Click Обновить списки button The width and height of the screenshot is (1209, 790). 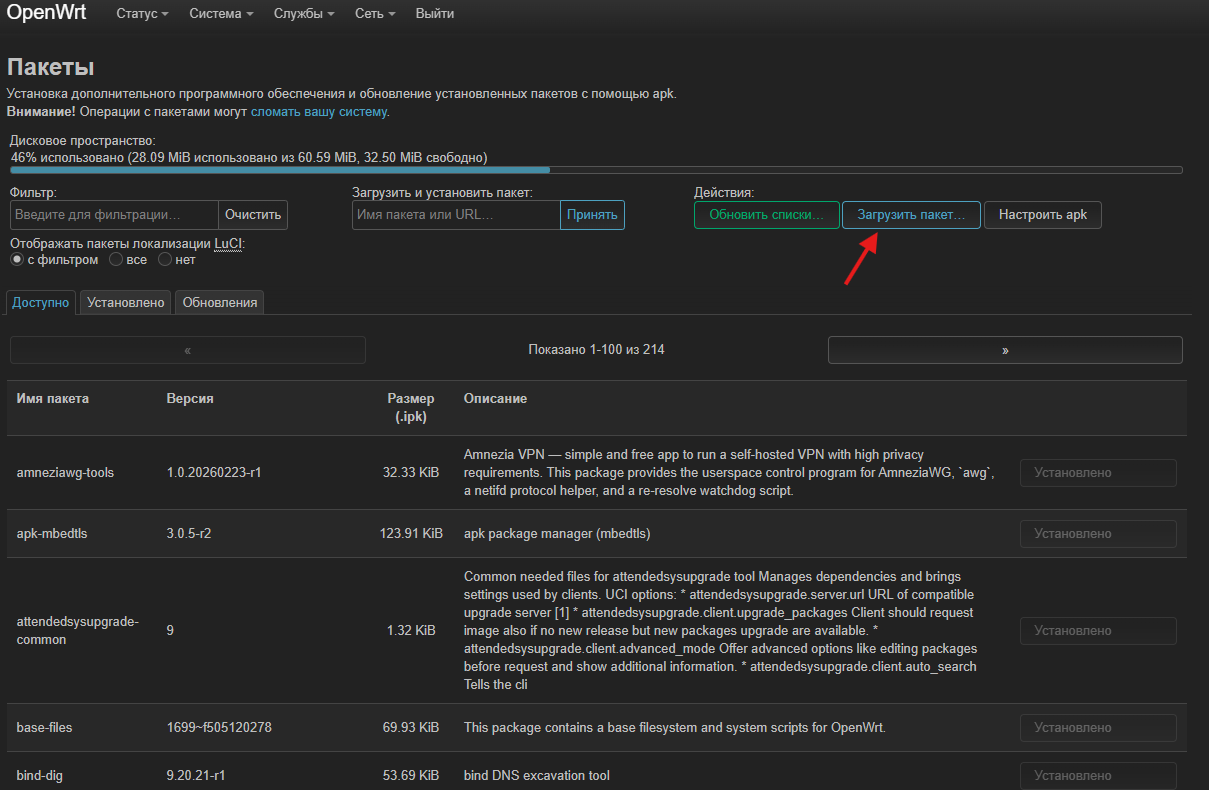766,215
